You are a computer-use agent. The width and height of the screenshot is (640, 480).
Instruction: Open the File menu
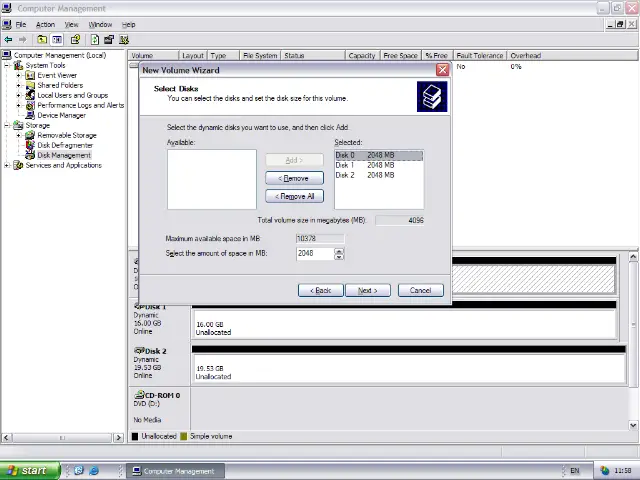tap(21, 24)
